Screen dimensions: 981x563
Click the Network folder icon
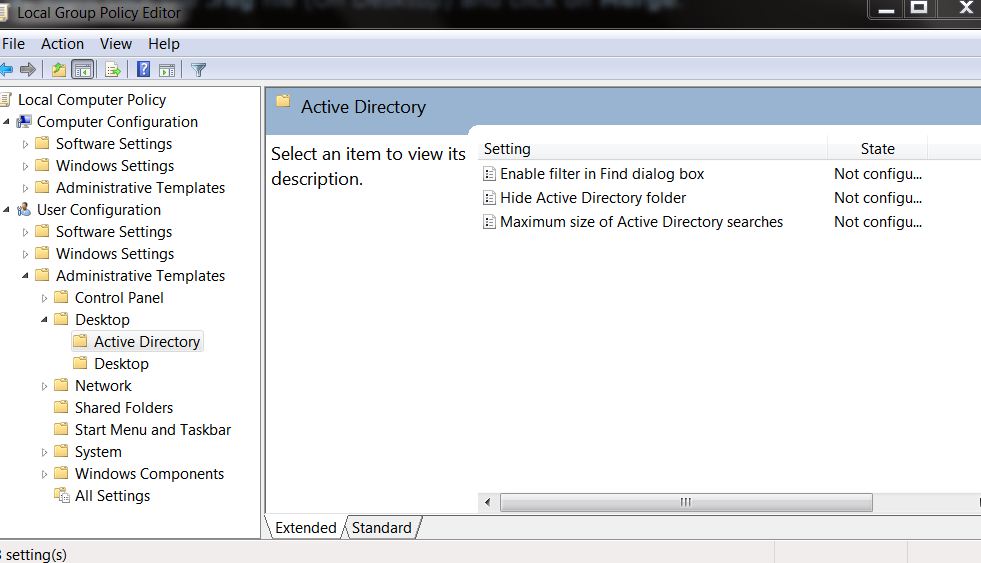(61, 385)
